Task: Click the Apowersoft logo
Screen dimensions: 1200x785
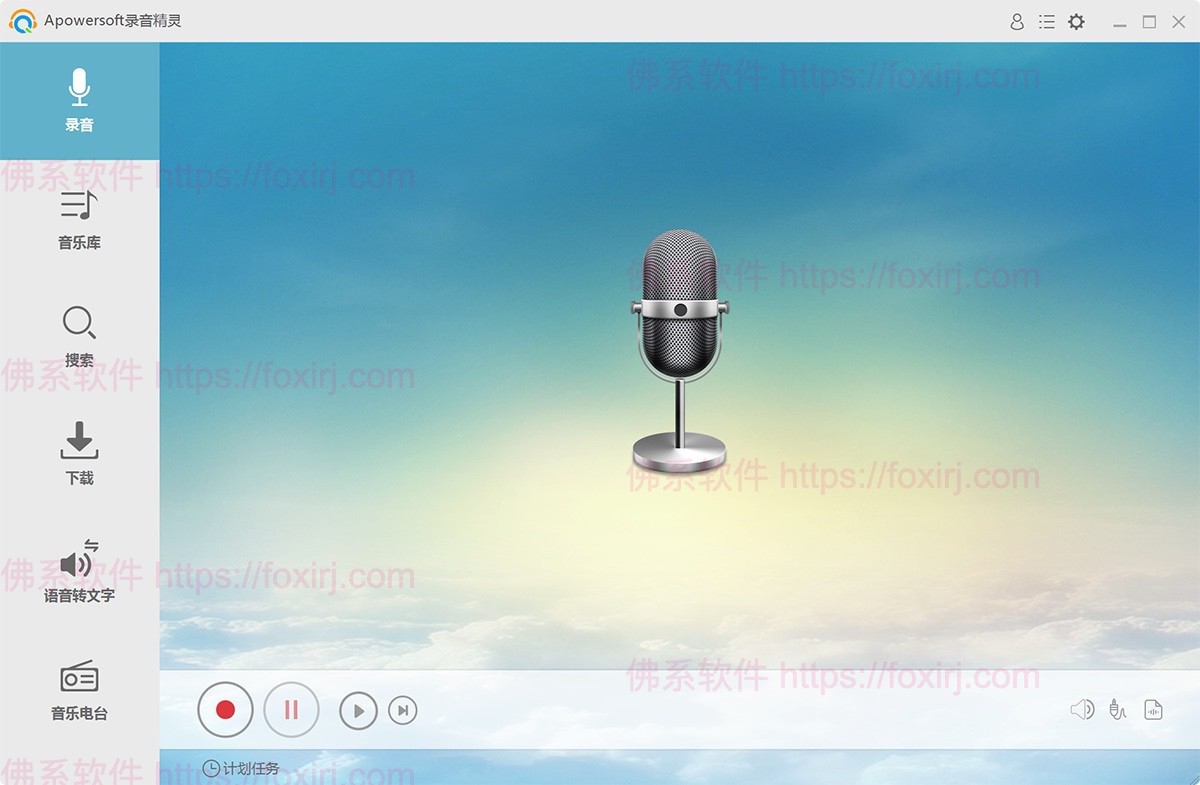Action: click(22, 20)
